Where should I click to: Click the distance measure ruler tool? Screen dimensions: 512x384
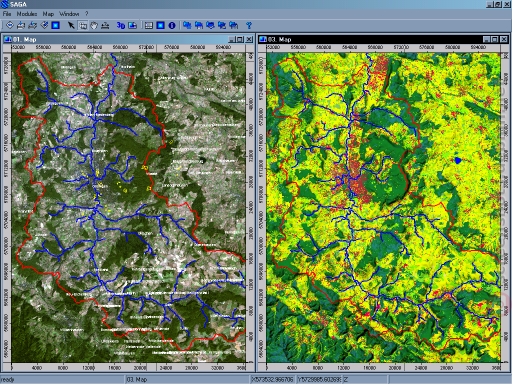[x=105, y=25]
